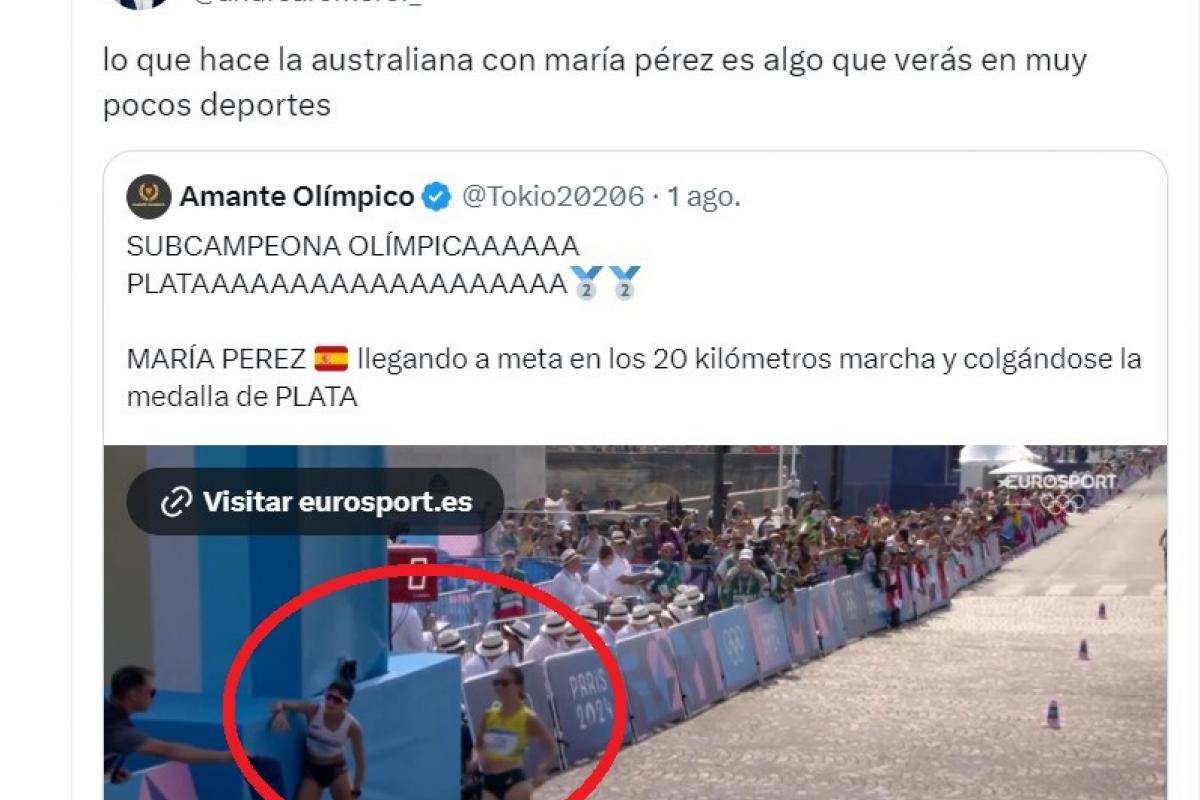This screenshot has width=1200, height=800.
Task: Click the partially visible author handle at top
Action: click(x=308, y=4)
